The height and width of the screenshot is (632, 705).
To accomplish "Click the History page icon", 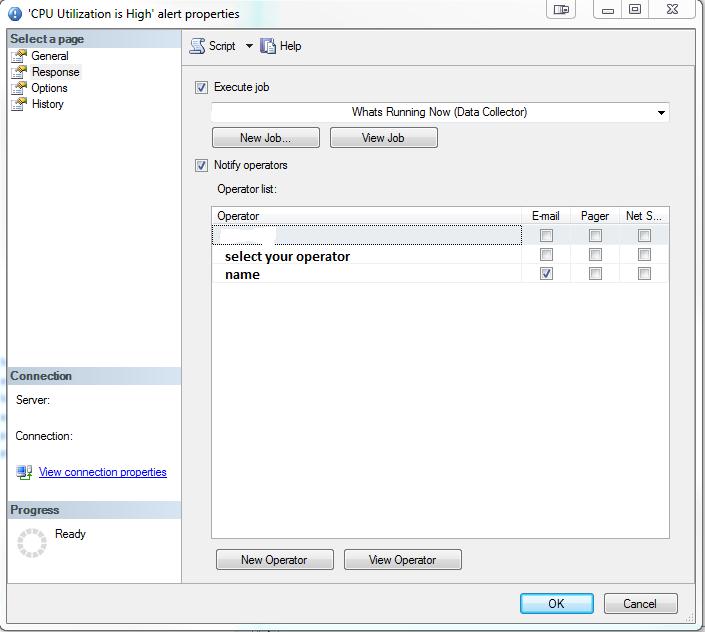I will tap(19, 104).
